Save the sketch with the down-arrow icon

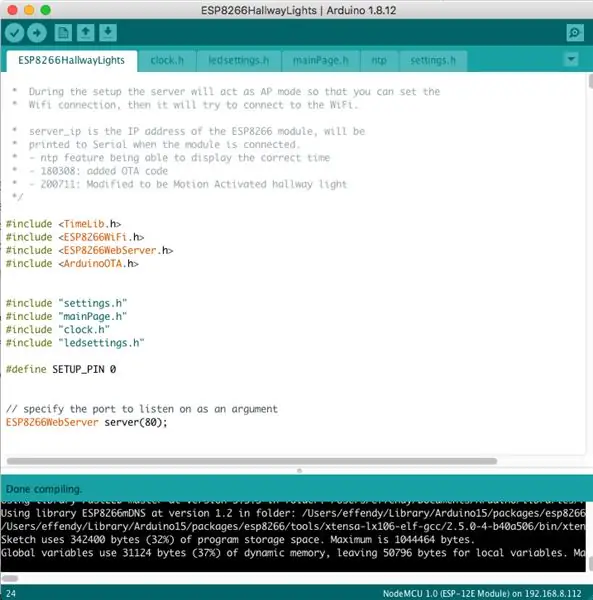(x=108, y=33)
